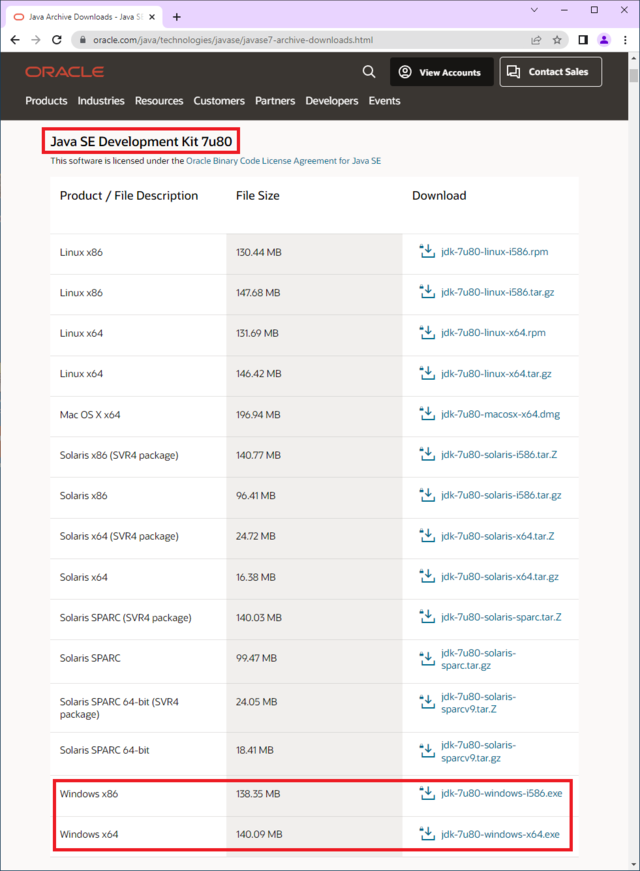Click the download icon for jdk-7u80-solaris-i586.tar.Z
The image size is (640, 871).
[427, 454]
